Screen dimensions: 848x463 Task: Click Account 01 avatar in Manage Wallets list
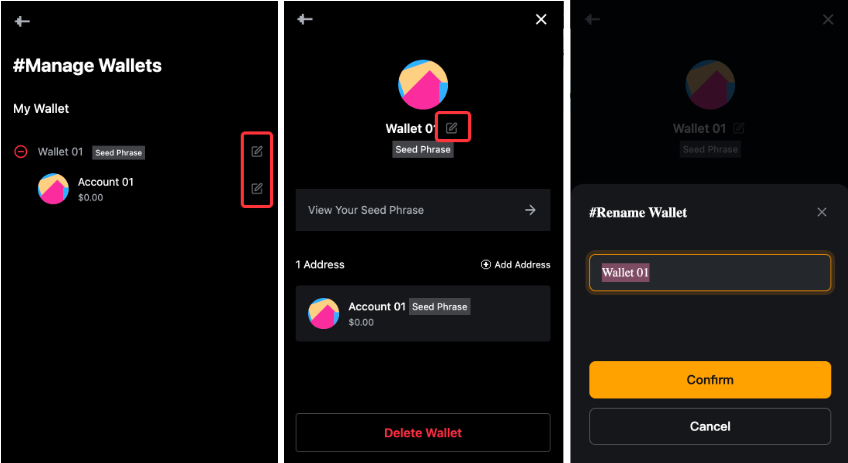[53, 189]
